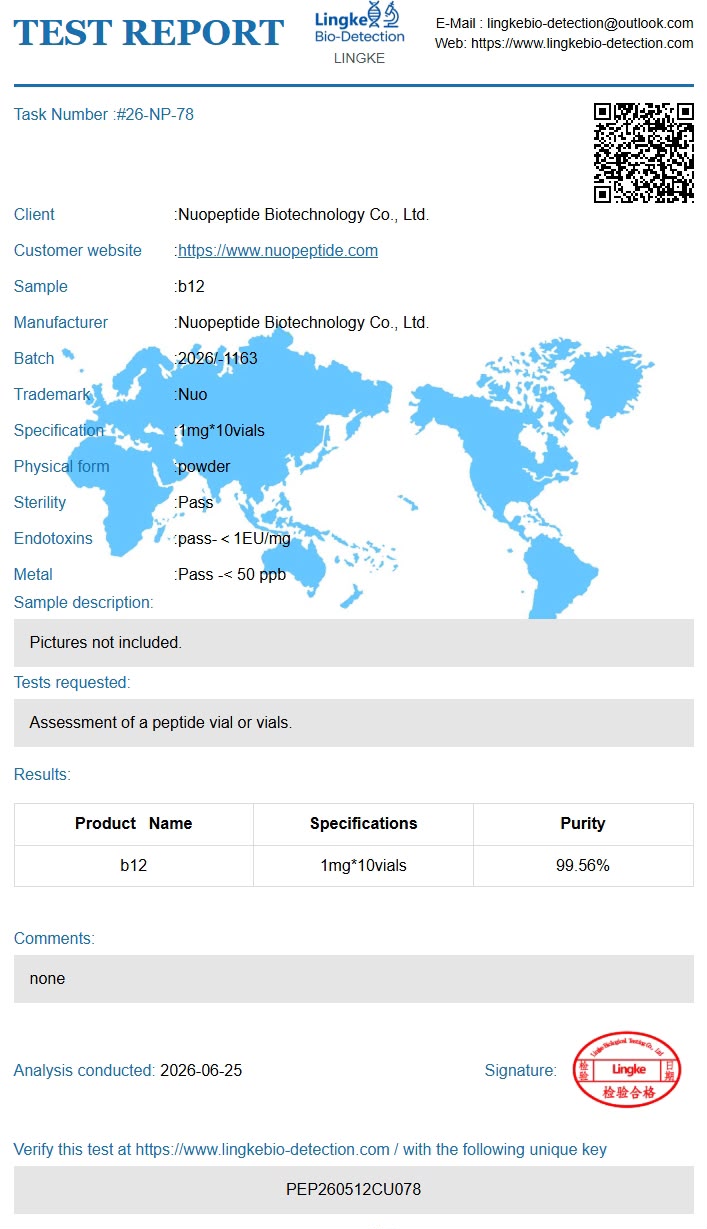Click the 'Pictures not included.' description box
Viewport: 707px width, 1229px height.
pyautogui.click(x=354, y=643)
